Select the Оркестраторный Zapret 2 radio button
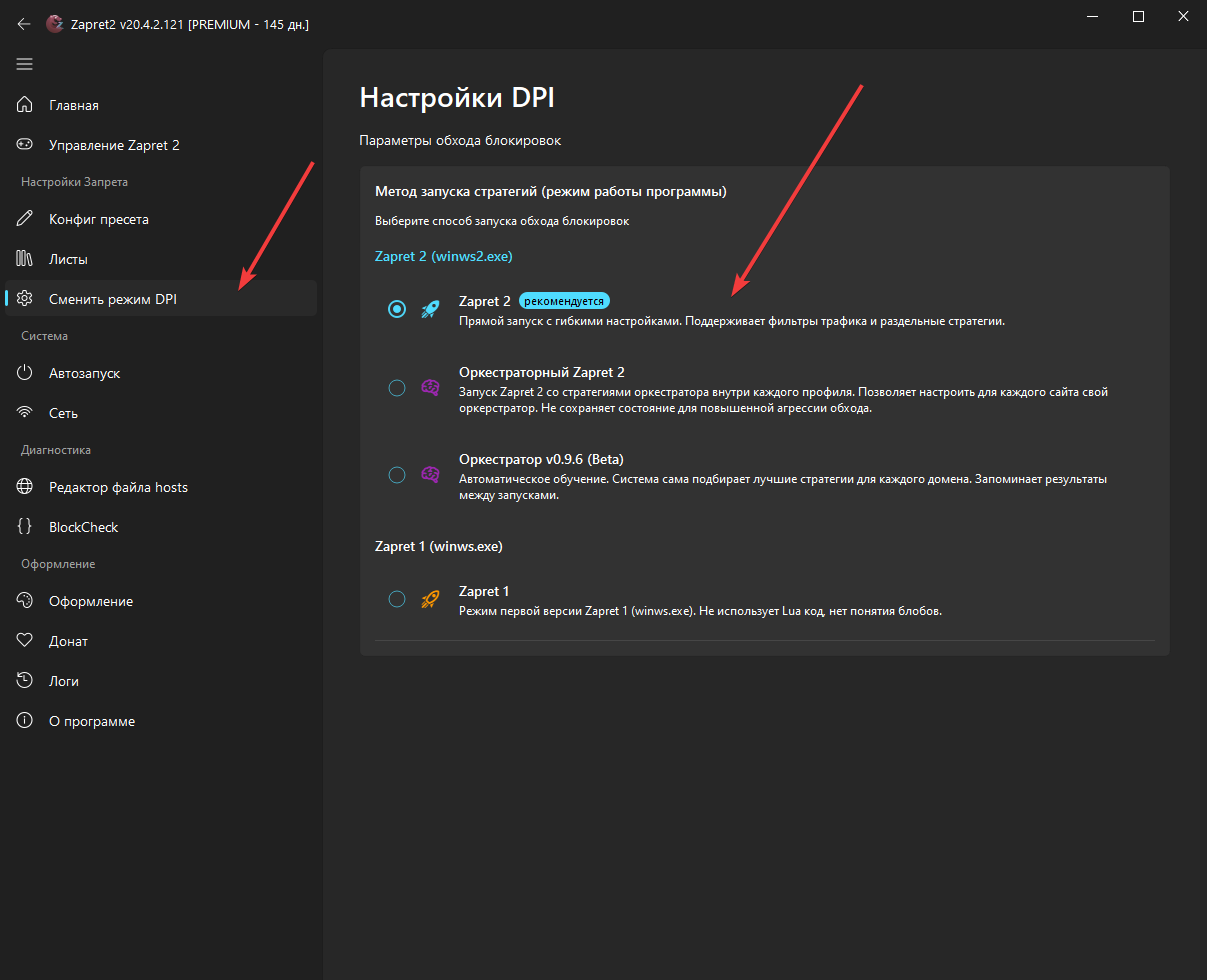1207x980 pixels. (x=397, y=388)
